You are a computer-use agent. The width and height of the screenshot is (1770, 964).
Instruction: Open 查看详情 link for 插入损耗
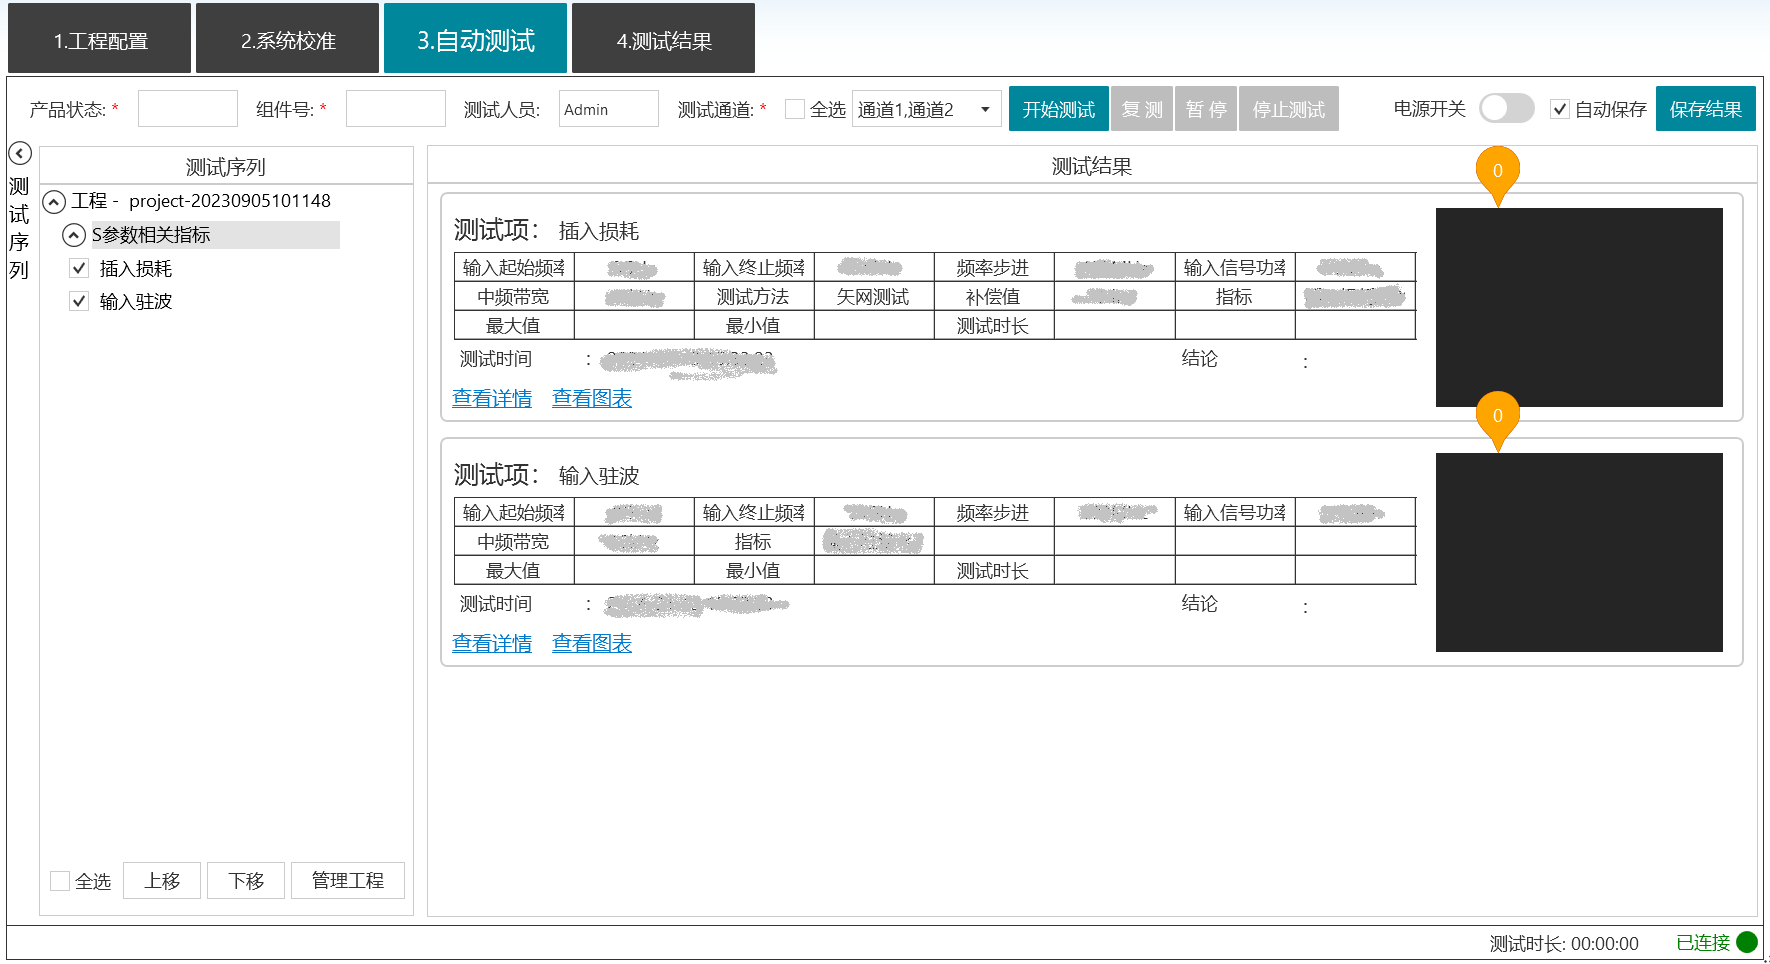tap(492, 398)
